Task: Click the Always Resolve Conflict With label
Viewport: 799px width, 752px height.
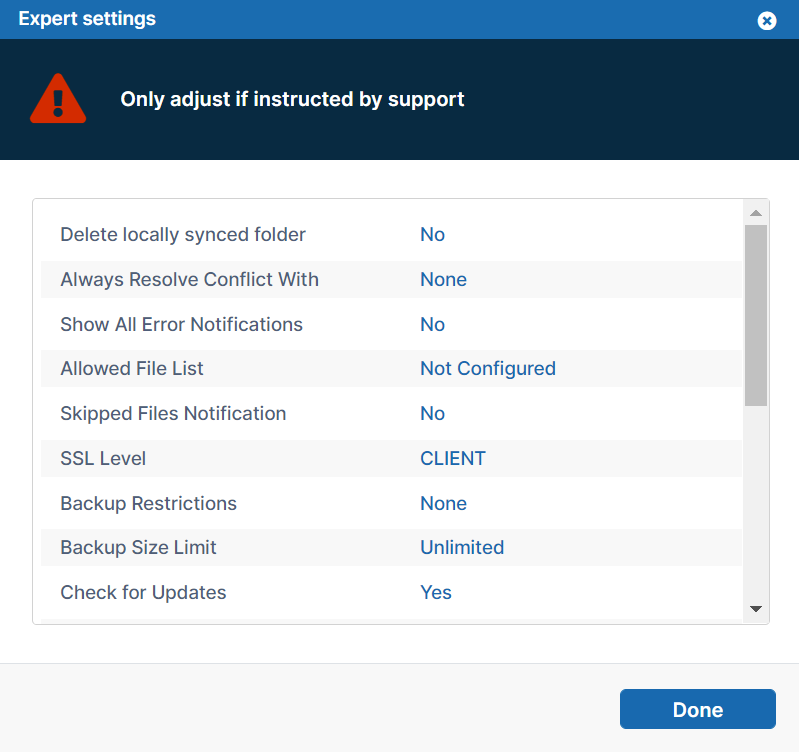Action: click(x=189, y=280)
